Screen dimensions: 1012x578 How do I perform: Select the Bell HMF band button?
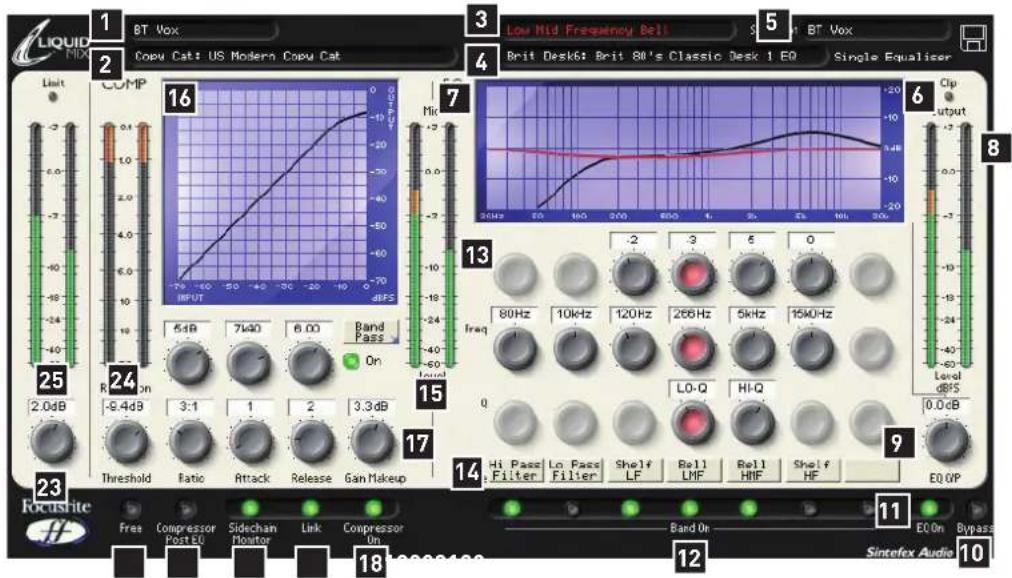752,470
